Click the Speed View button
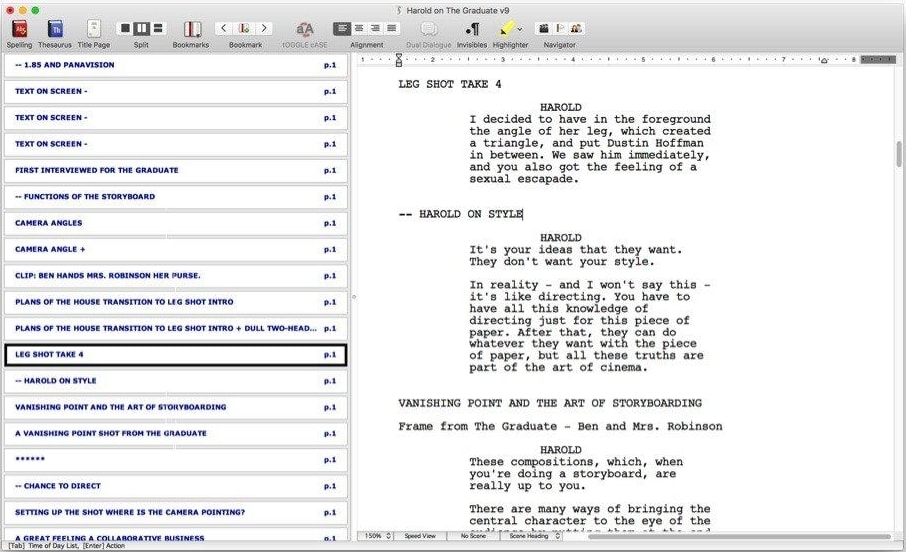This screenshot has height=552, width=906. (x=420, y=536)
